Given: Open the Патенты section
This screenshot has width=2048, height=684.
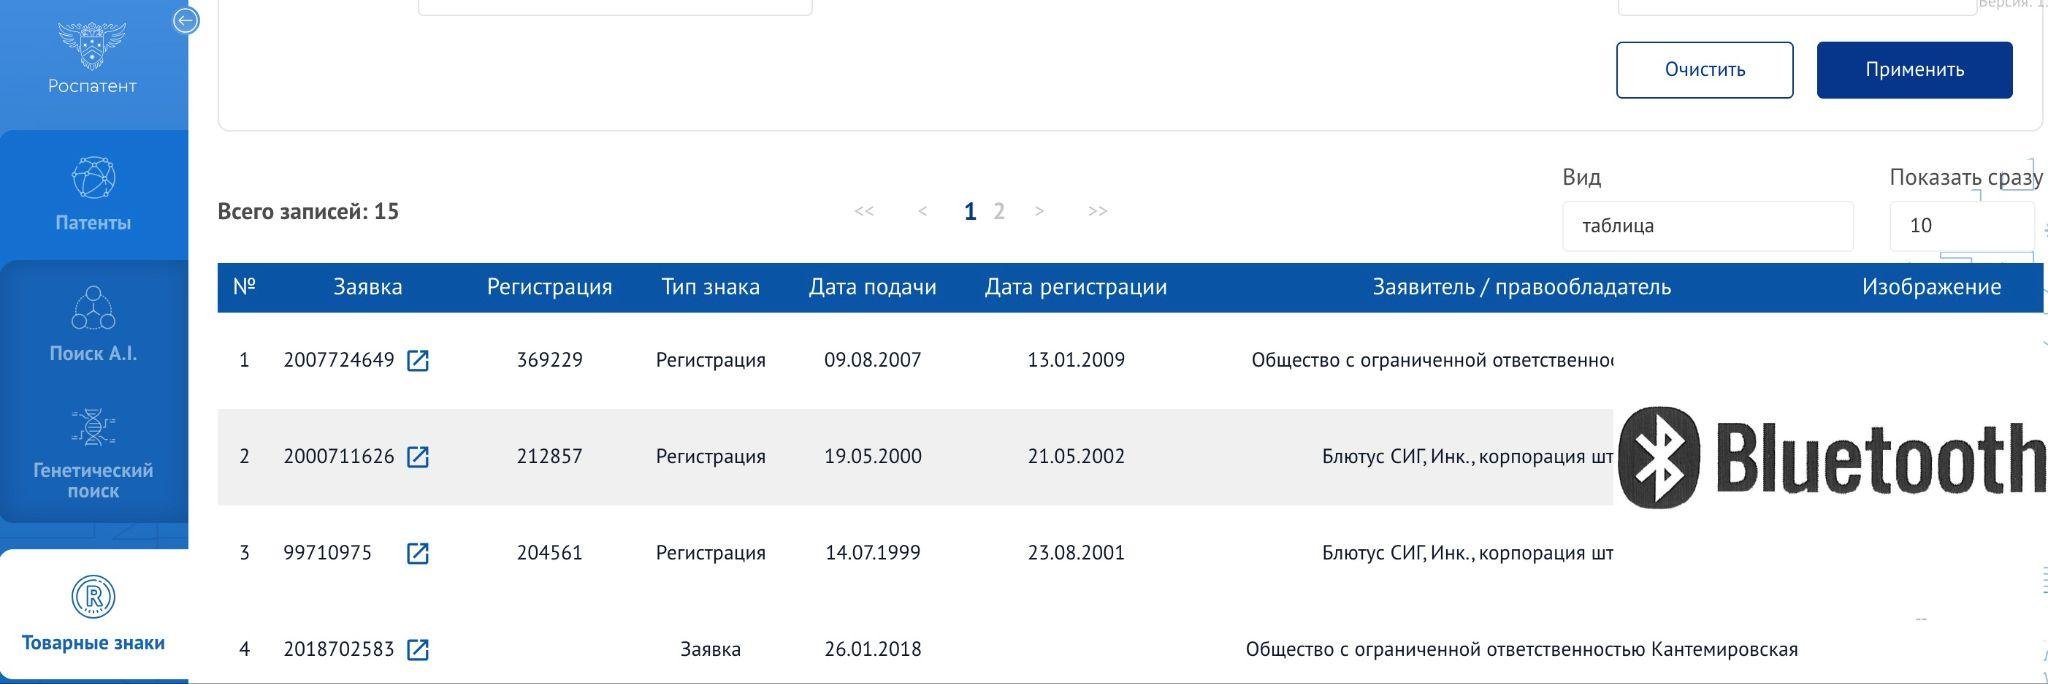Looking at the screenshot, I should point(93,195).
